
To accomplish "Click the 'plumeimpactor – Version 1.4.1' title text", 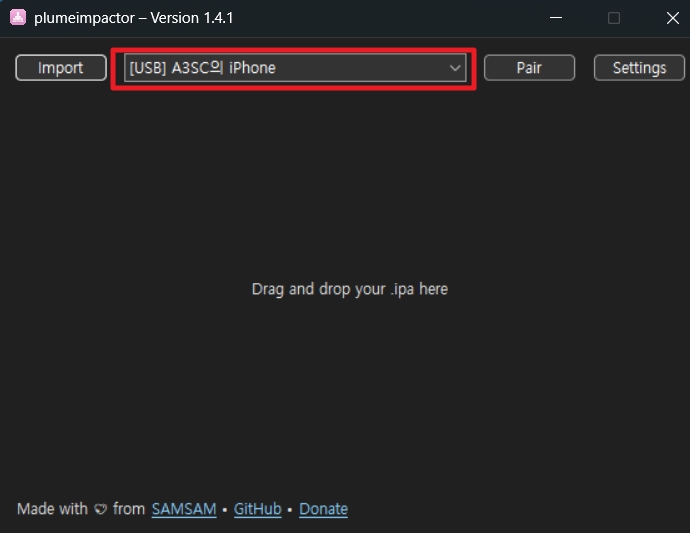I will 134,18.
